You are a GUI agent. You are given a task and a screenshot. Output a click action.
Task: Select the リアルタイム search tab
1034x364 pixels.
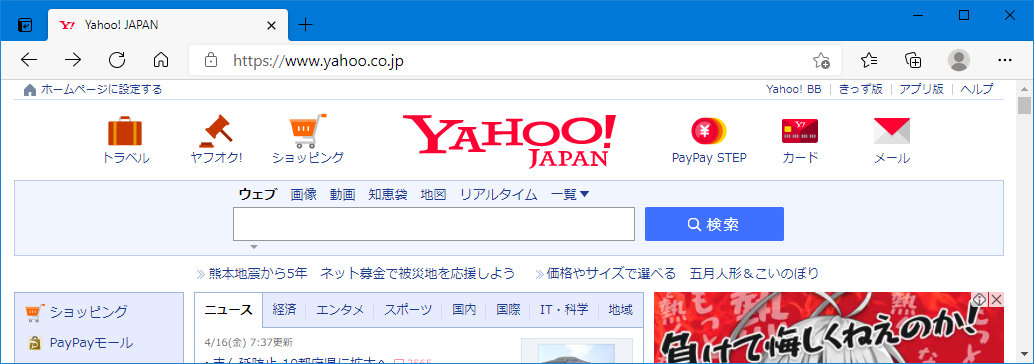pos(499,195)
